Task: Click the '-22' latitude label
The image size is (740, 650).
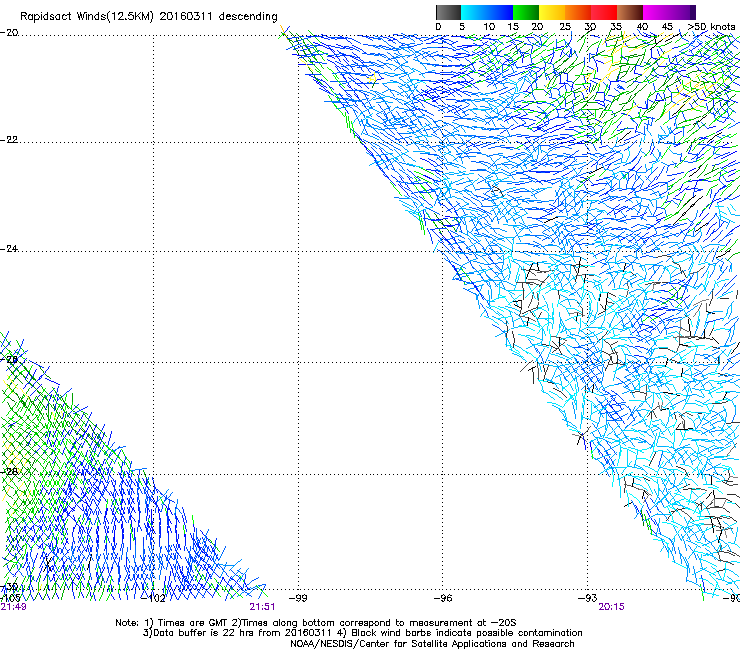Action: pyautogui.click(x=9, y=140)
